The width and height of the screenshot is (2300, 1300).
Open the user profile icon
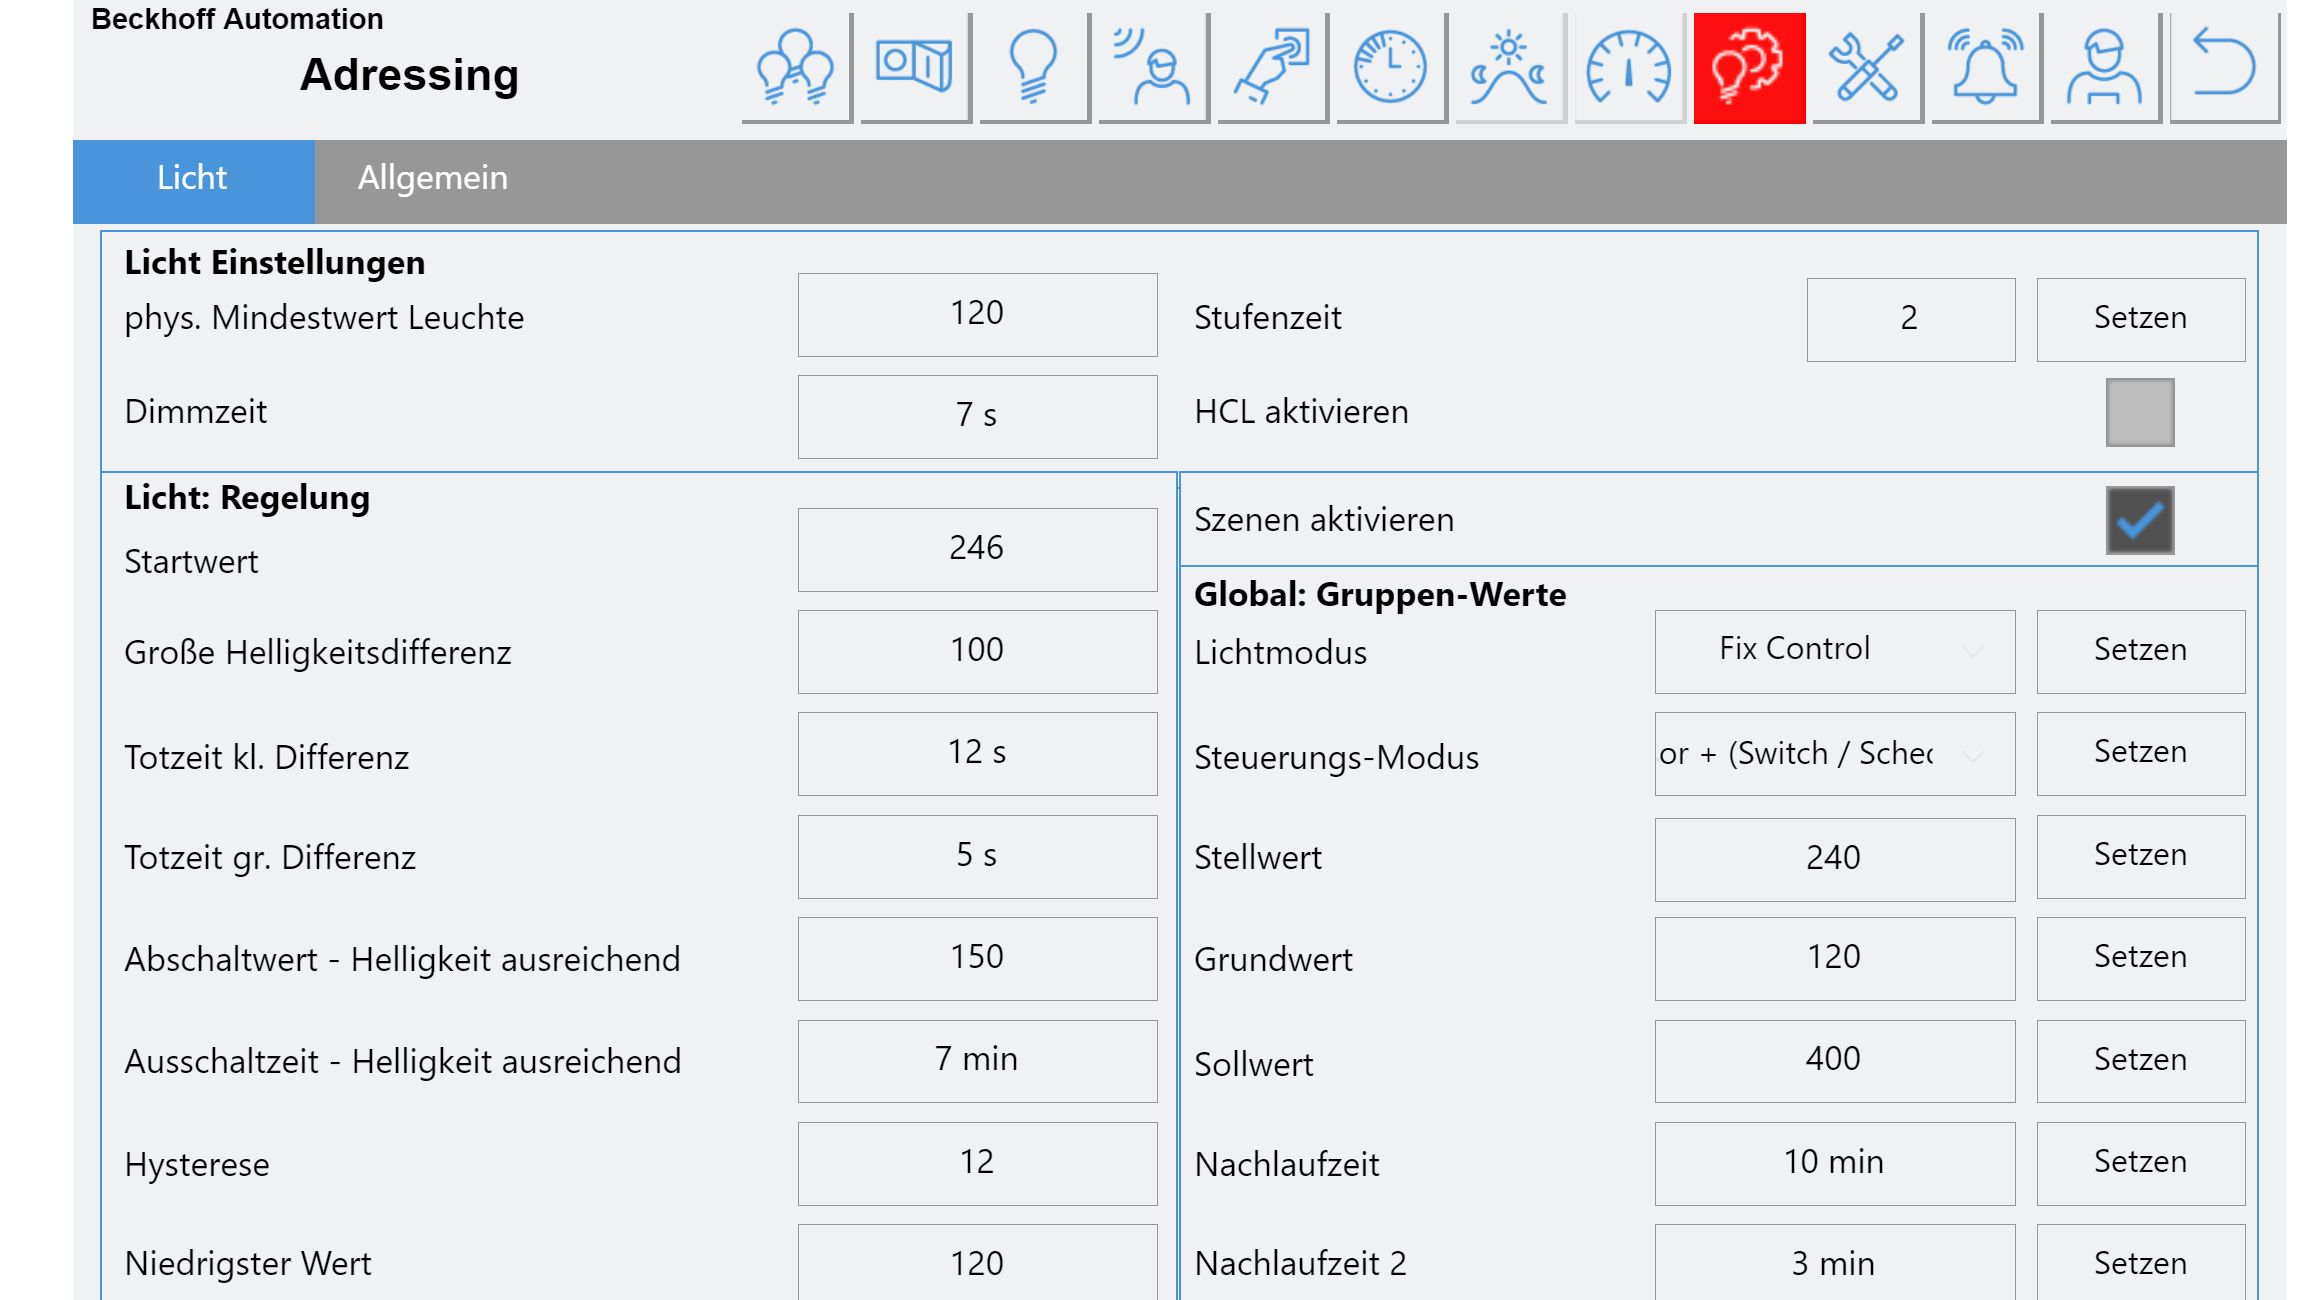coord(2105,68)
